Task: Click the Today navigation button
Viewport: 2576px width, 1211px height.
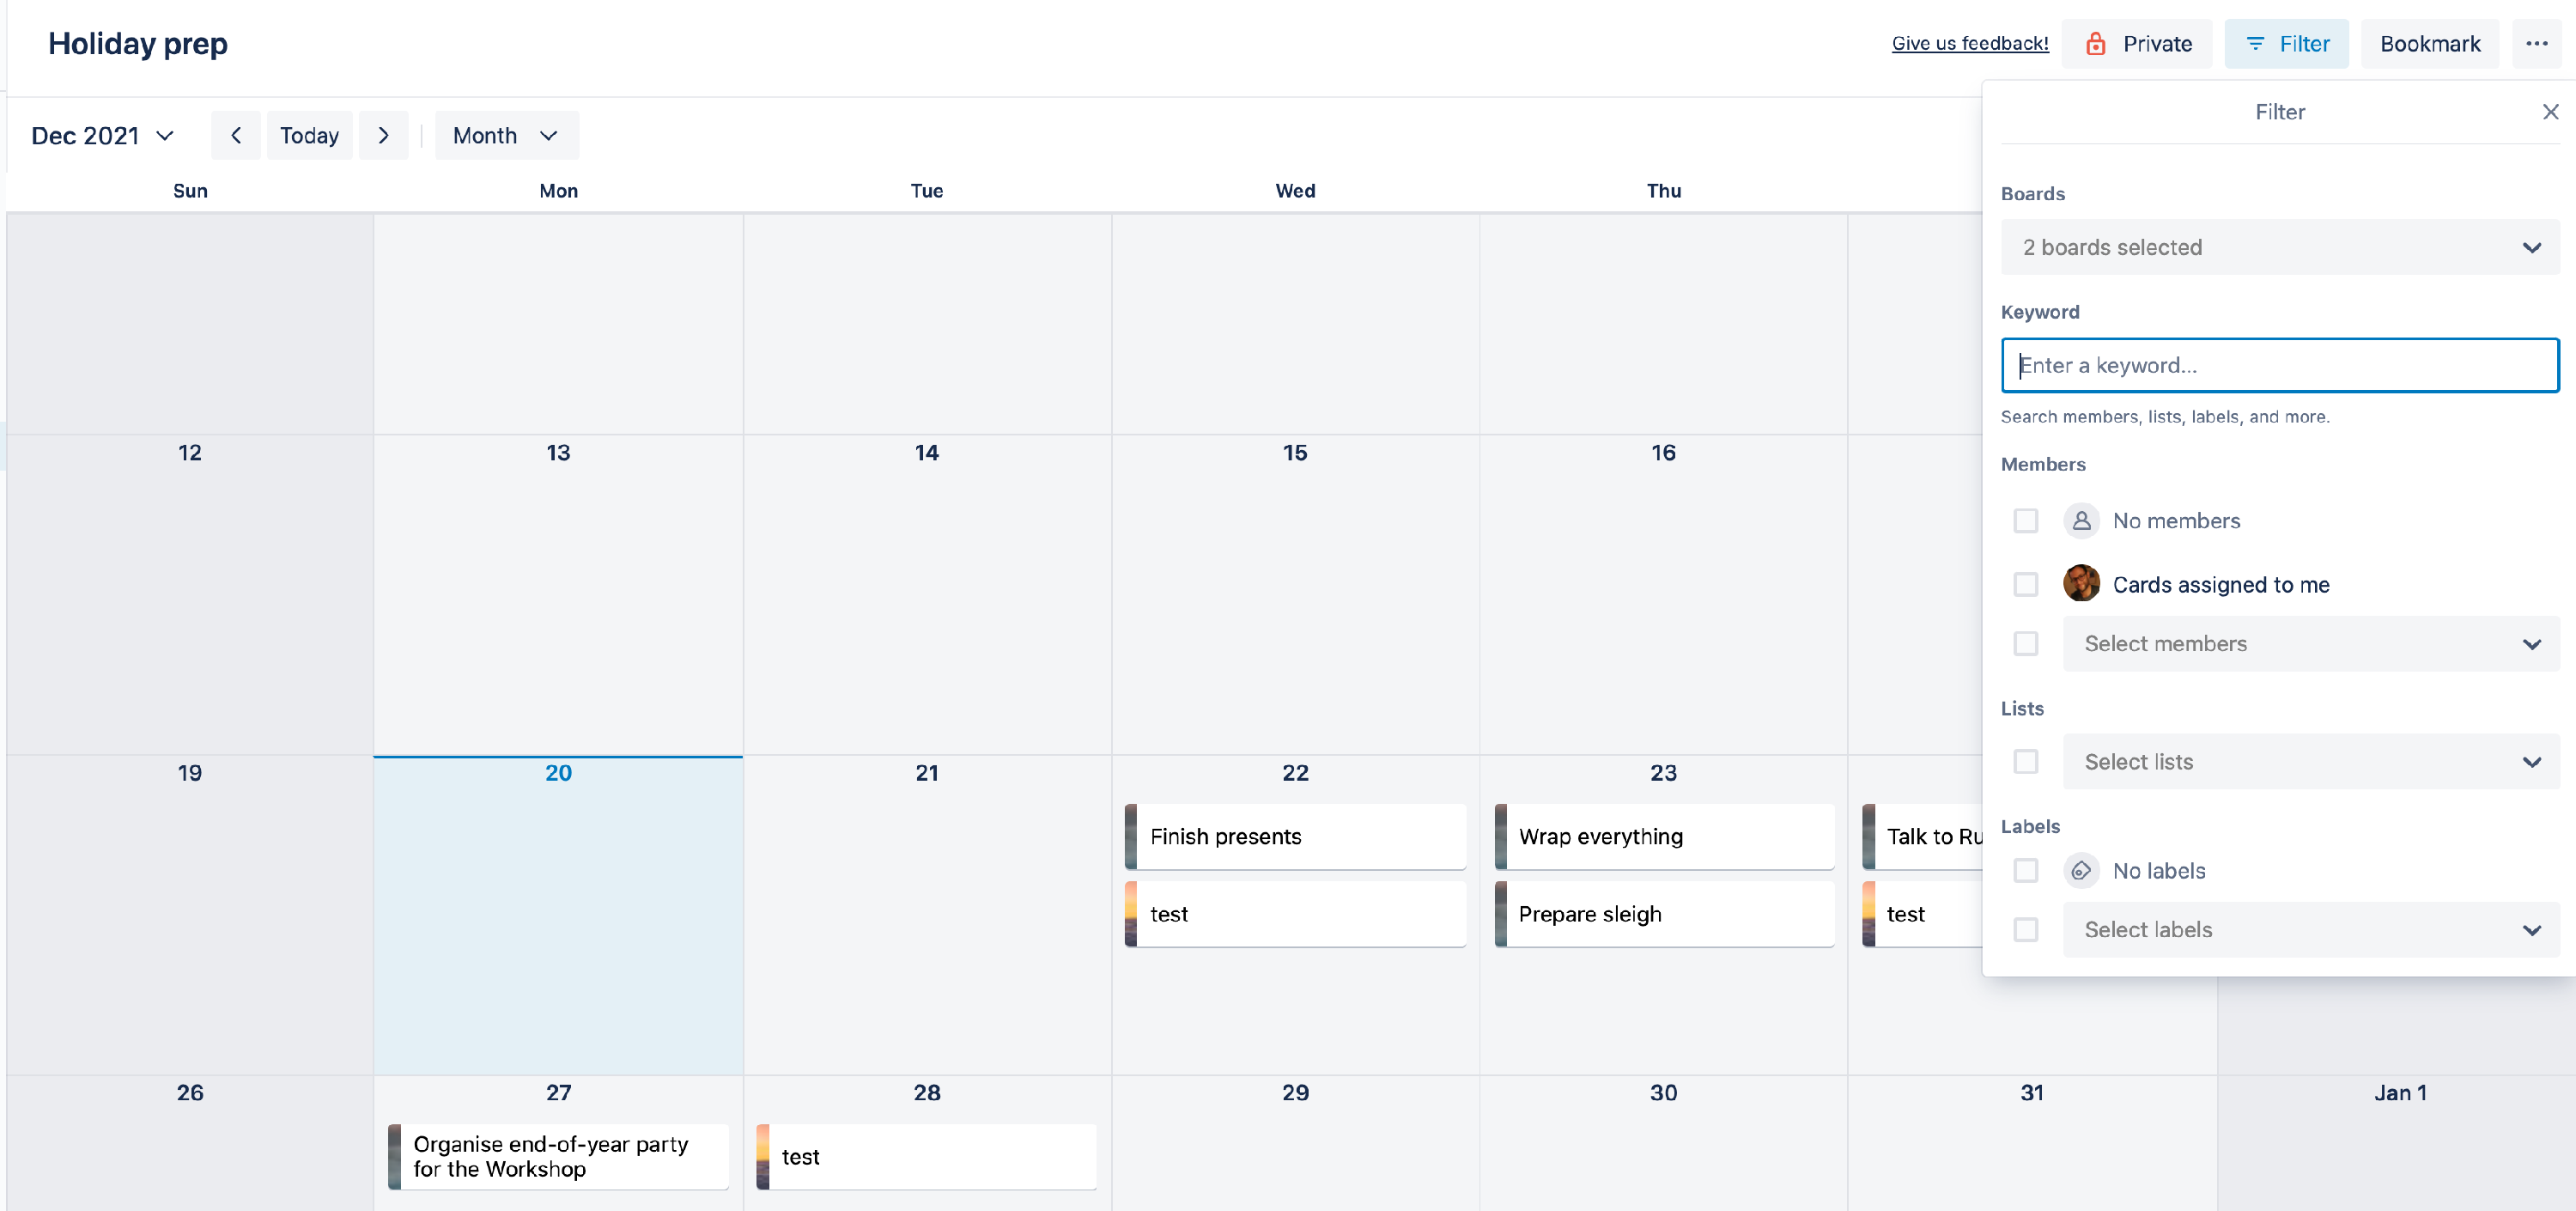Action: tap(309, 135)
